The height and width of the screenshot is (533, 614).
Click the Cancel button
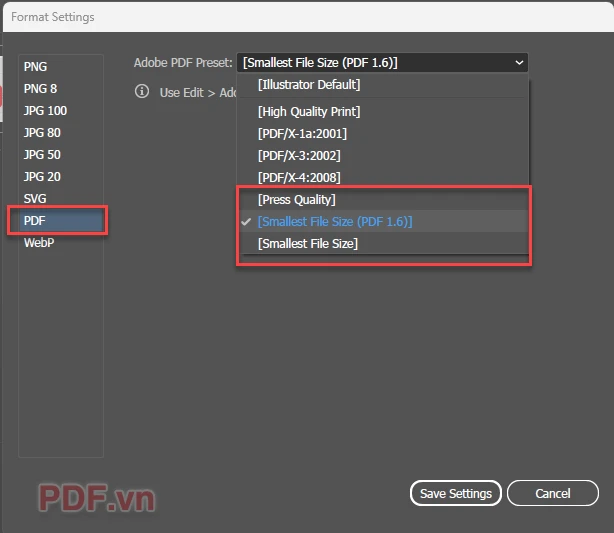pos(553,493)
